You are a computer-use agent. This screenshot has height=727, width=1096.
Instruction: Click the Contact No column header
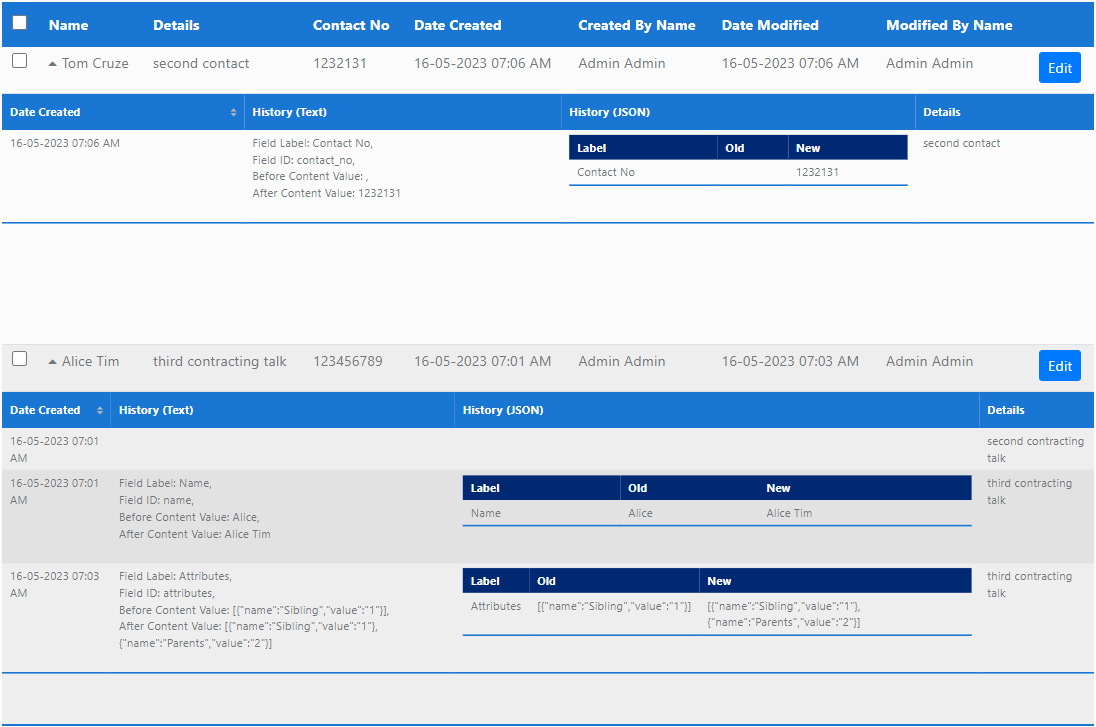(351, 25)
